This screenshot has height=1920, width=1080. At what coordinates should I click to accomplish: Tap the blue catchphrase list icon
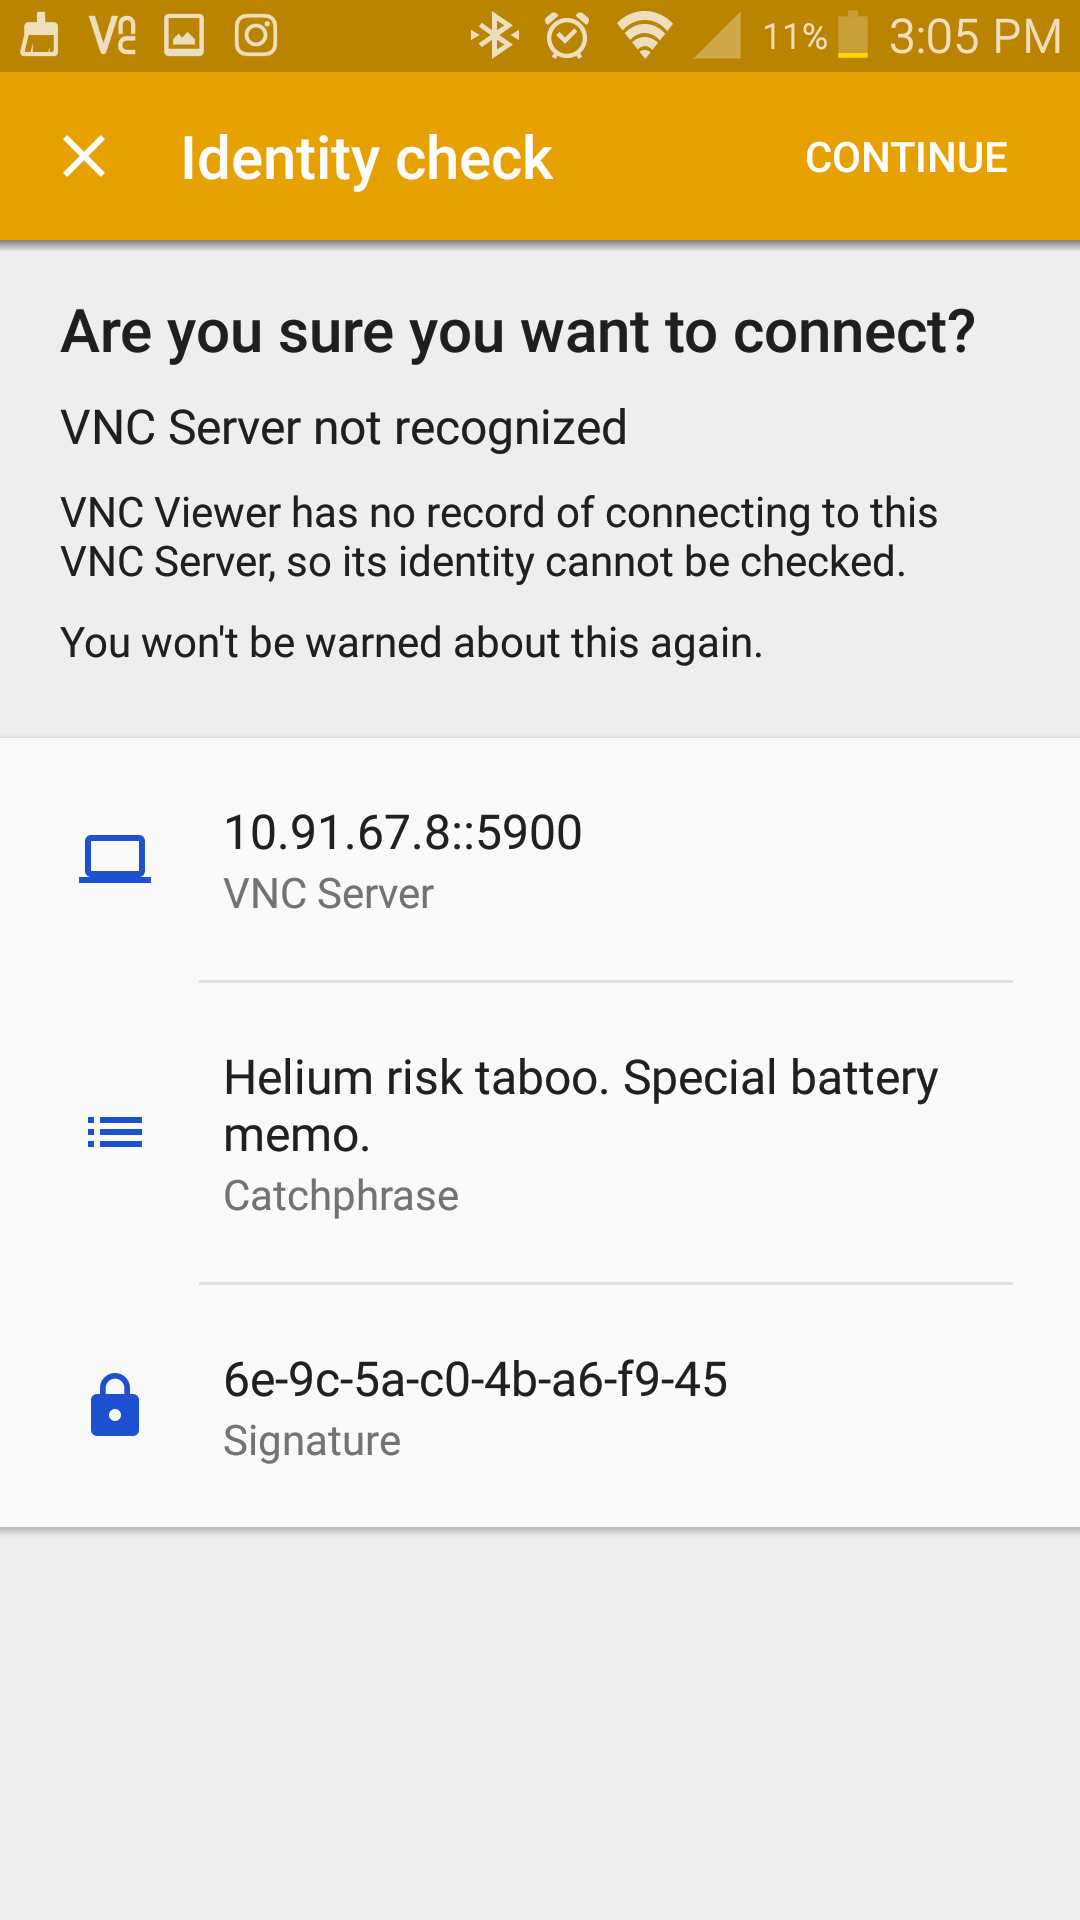pyautogui.click(x=115, y=1132)
